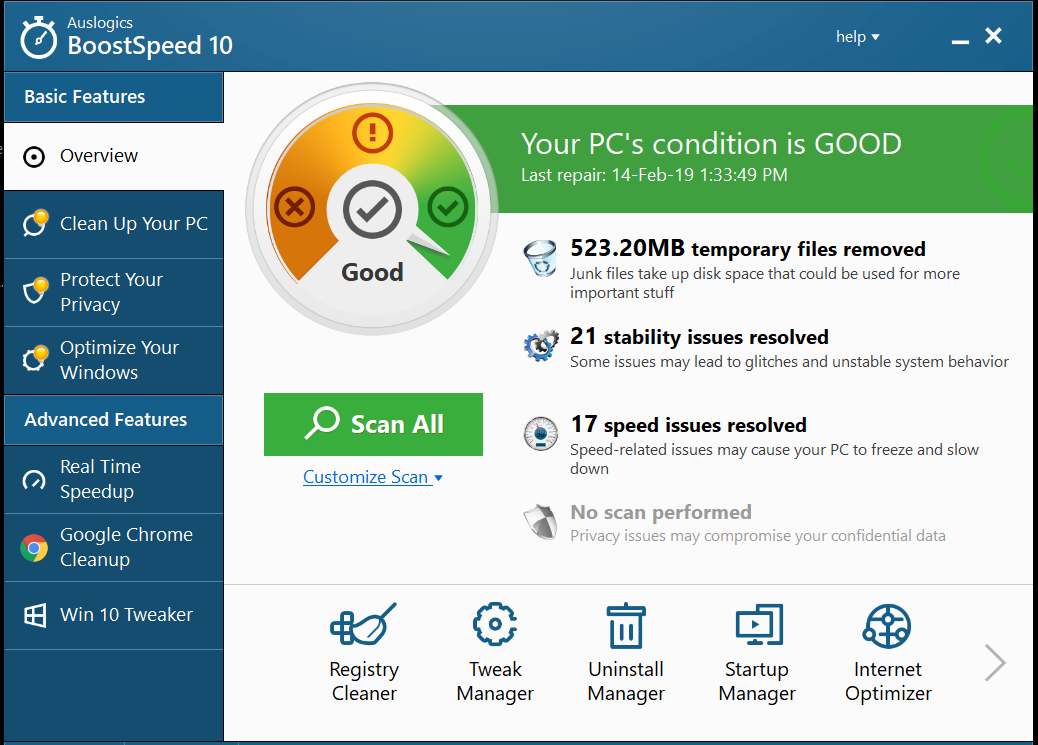Switch to Protect Your Privacy
This screenshot has width=1038, height=745.
pyautogui.click(x=114, y=292)
